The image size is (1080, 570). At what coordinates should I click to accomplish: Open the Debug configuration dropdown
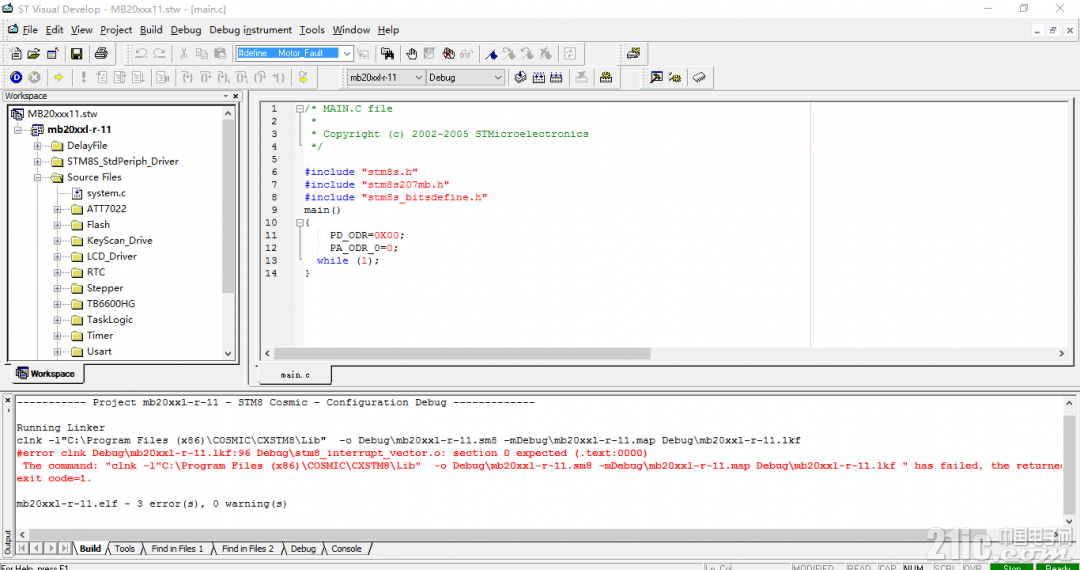click(499, 78)
